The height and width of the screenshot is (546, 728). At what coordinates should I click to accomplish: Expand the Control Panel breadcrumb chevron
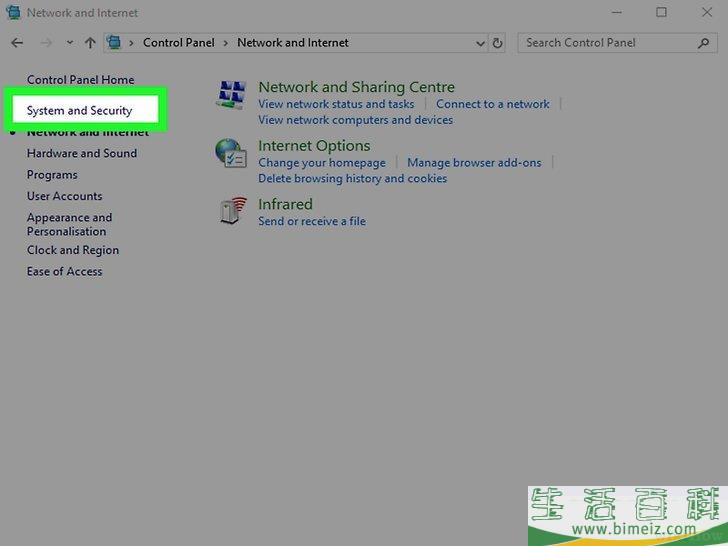[x=226, y=43]
